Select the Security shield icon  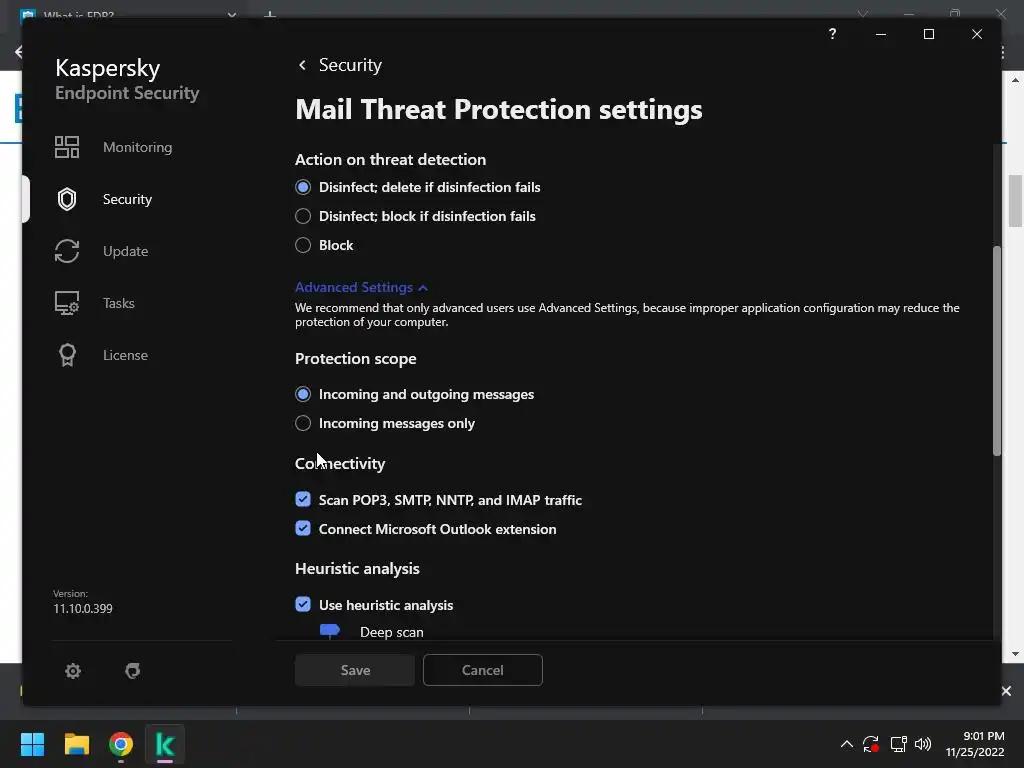pos(67,199)
